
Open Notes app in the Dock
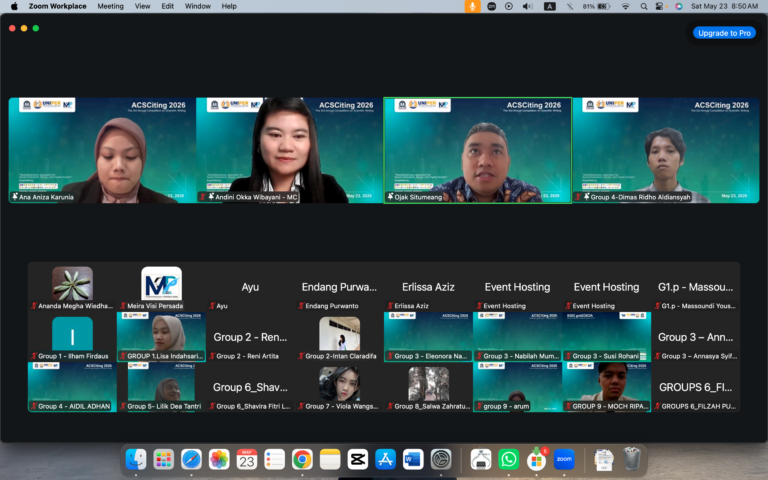tap(330, 459)
